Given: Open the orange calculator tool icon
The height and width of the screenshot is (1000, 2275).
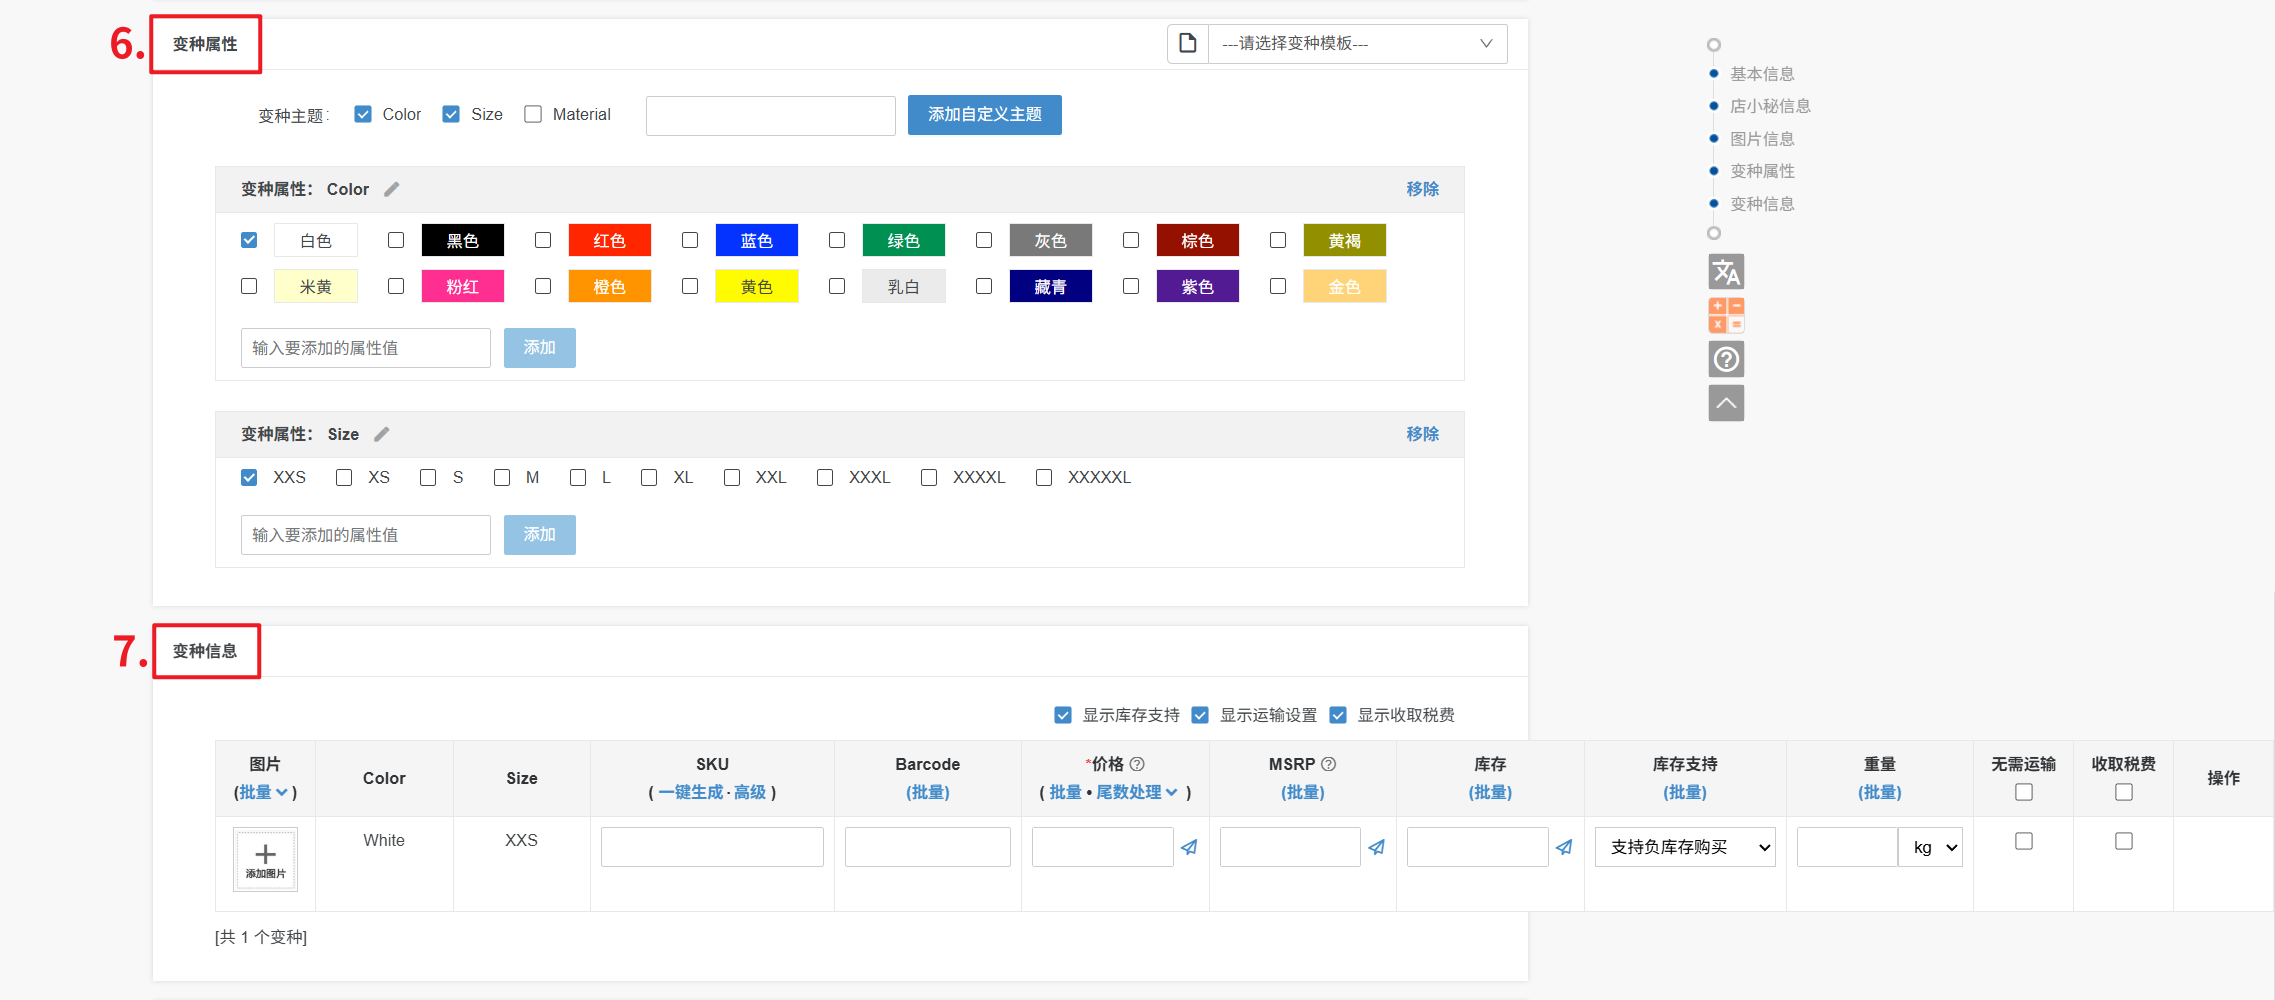Looking at the screenshot, I should pyautogui.click(x=1726, y=315).
